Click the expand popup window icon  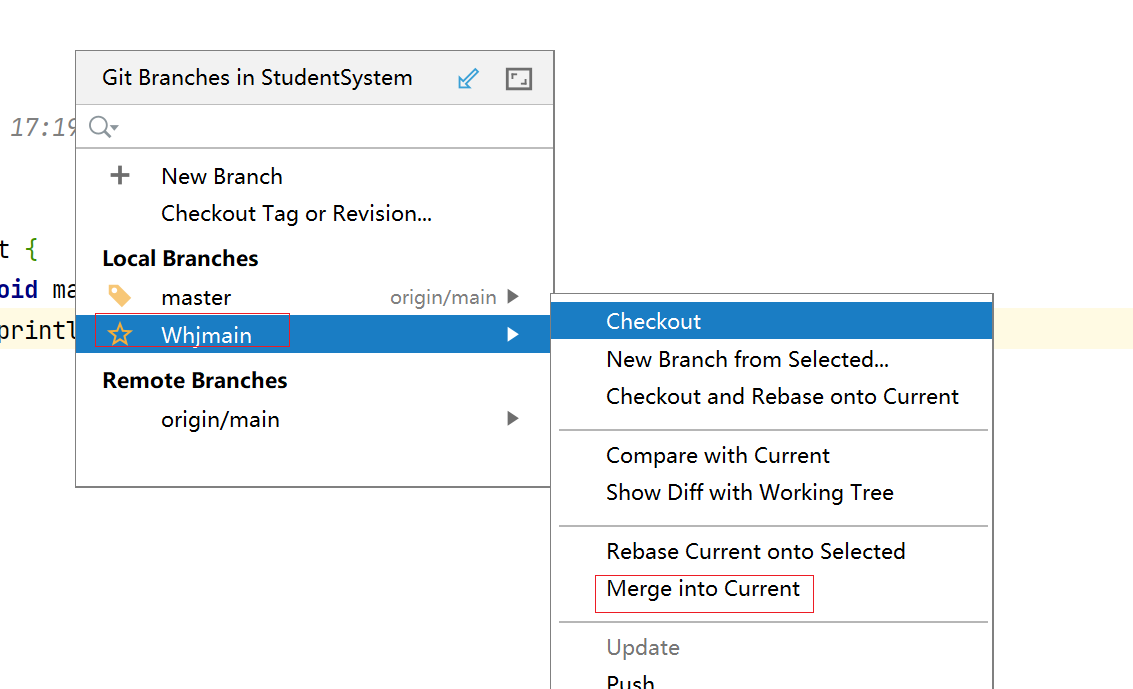tap(518, 79)
